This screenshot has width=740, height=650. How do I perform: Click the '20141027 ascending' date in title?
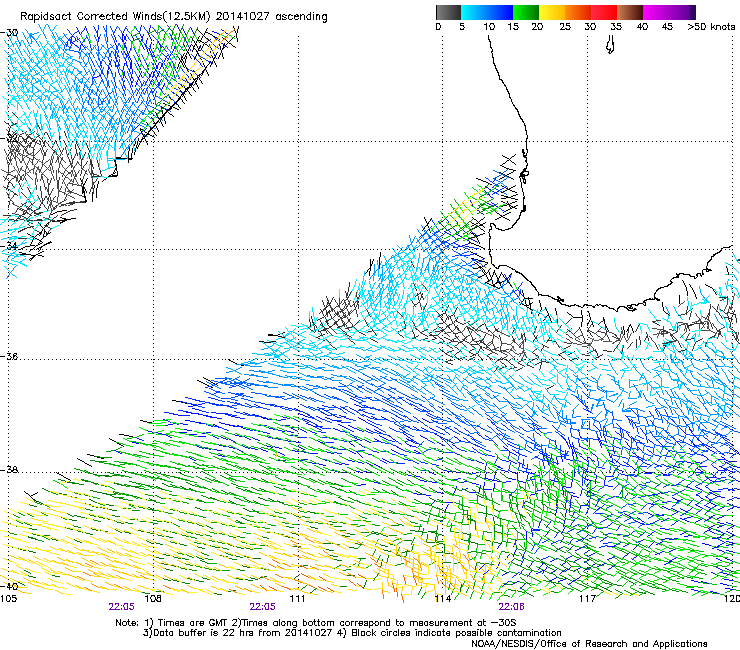click(272, 16)
